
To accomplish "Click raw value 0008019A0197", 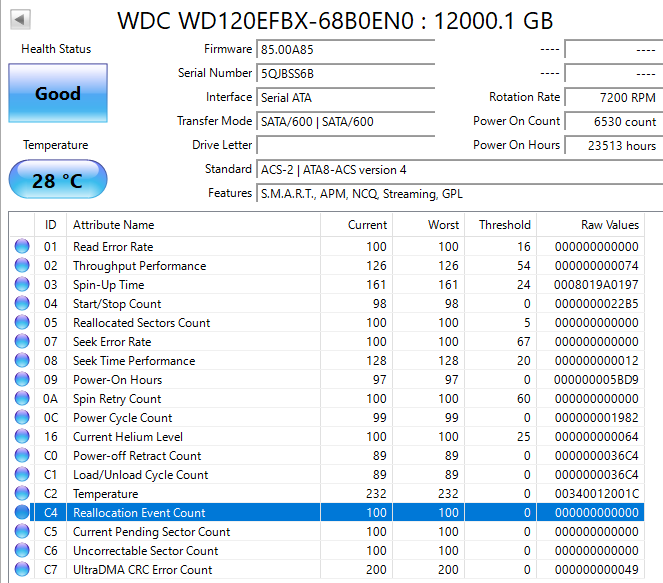I will tap(596, 285).
